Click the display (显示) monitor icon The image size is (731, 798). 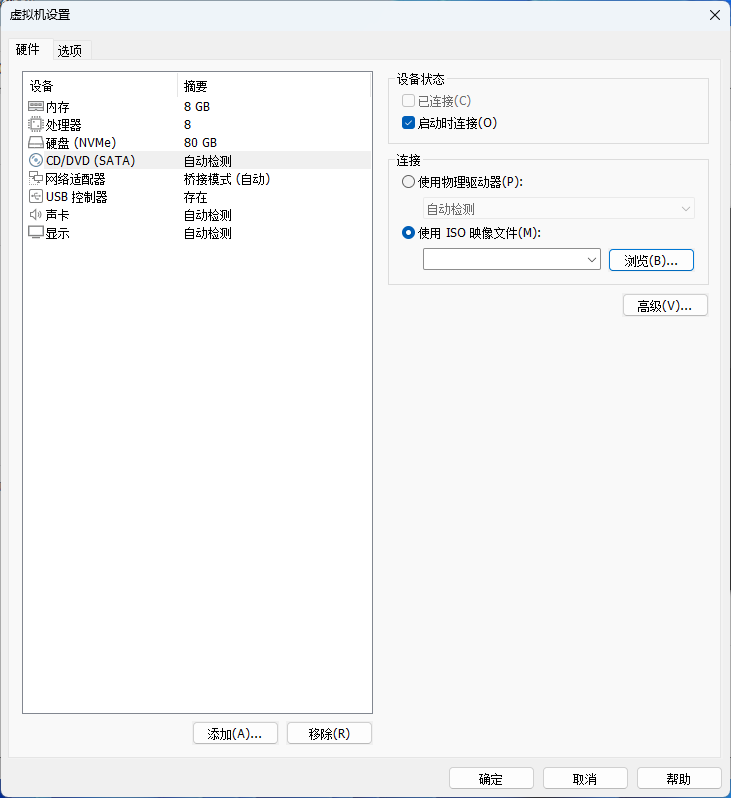tap(36, 233)
